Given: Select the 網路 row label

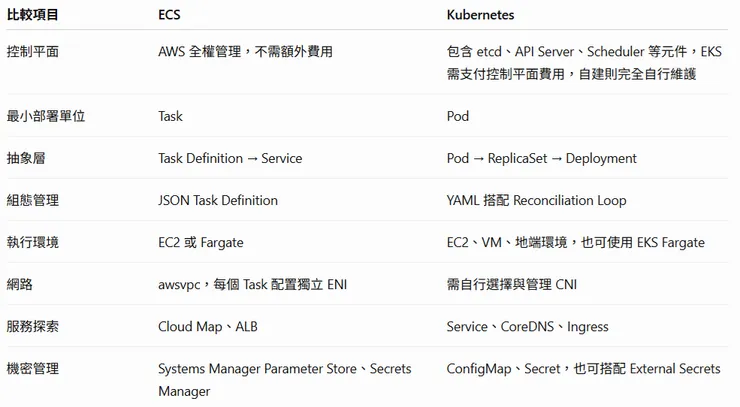Looking at the screenshot, I should point(19,284).
